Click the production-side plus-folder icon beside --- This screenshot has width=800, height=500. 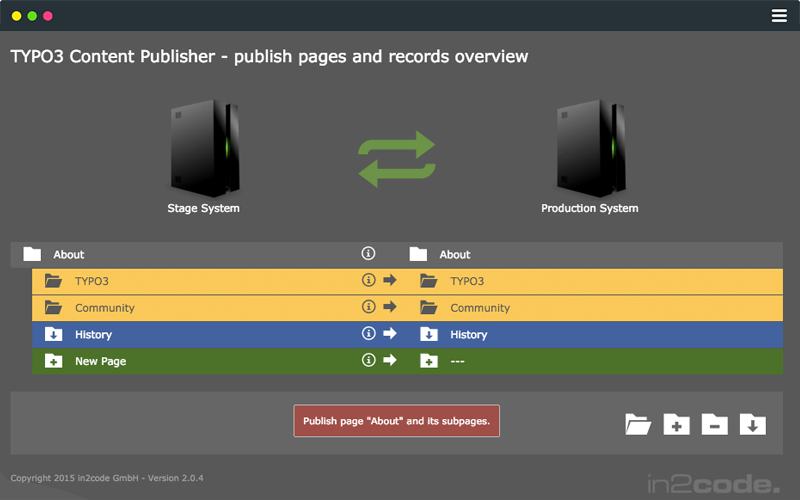click(x=429, y=361)
